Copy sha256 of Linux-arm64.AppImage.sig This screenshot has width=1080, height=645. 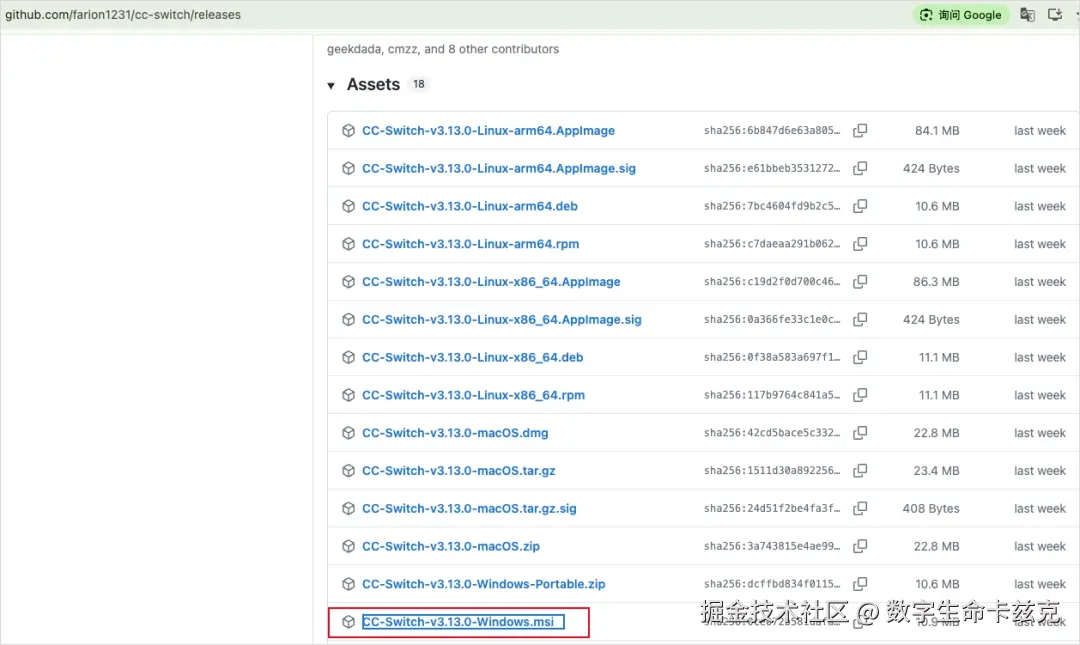pos(860,168)
